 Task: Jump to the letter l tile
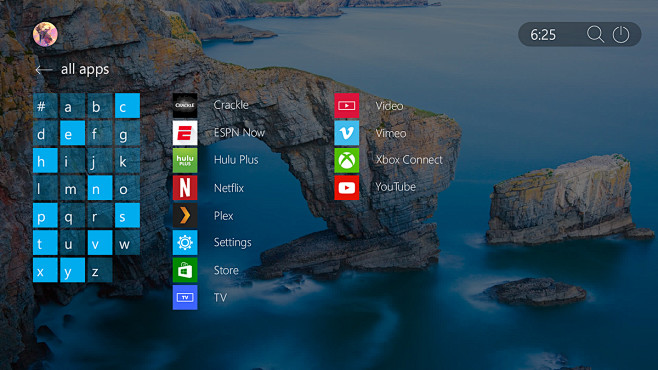pyautogui.click(x=45, y=188)
